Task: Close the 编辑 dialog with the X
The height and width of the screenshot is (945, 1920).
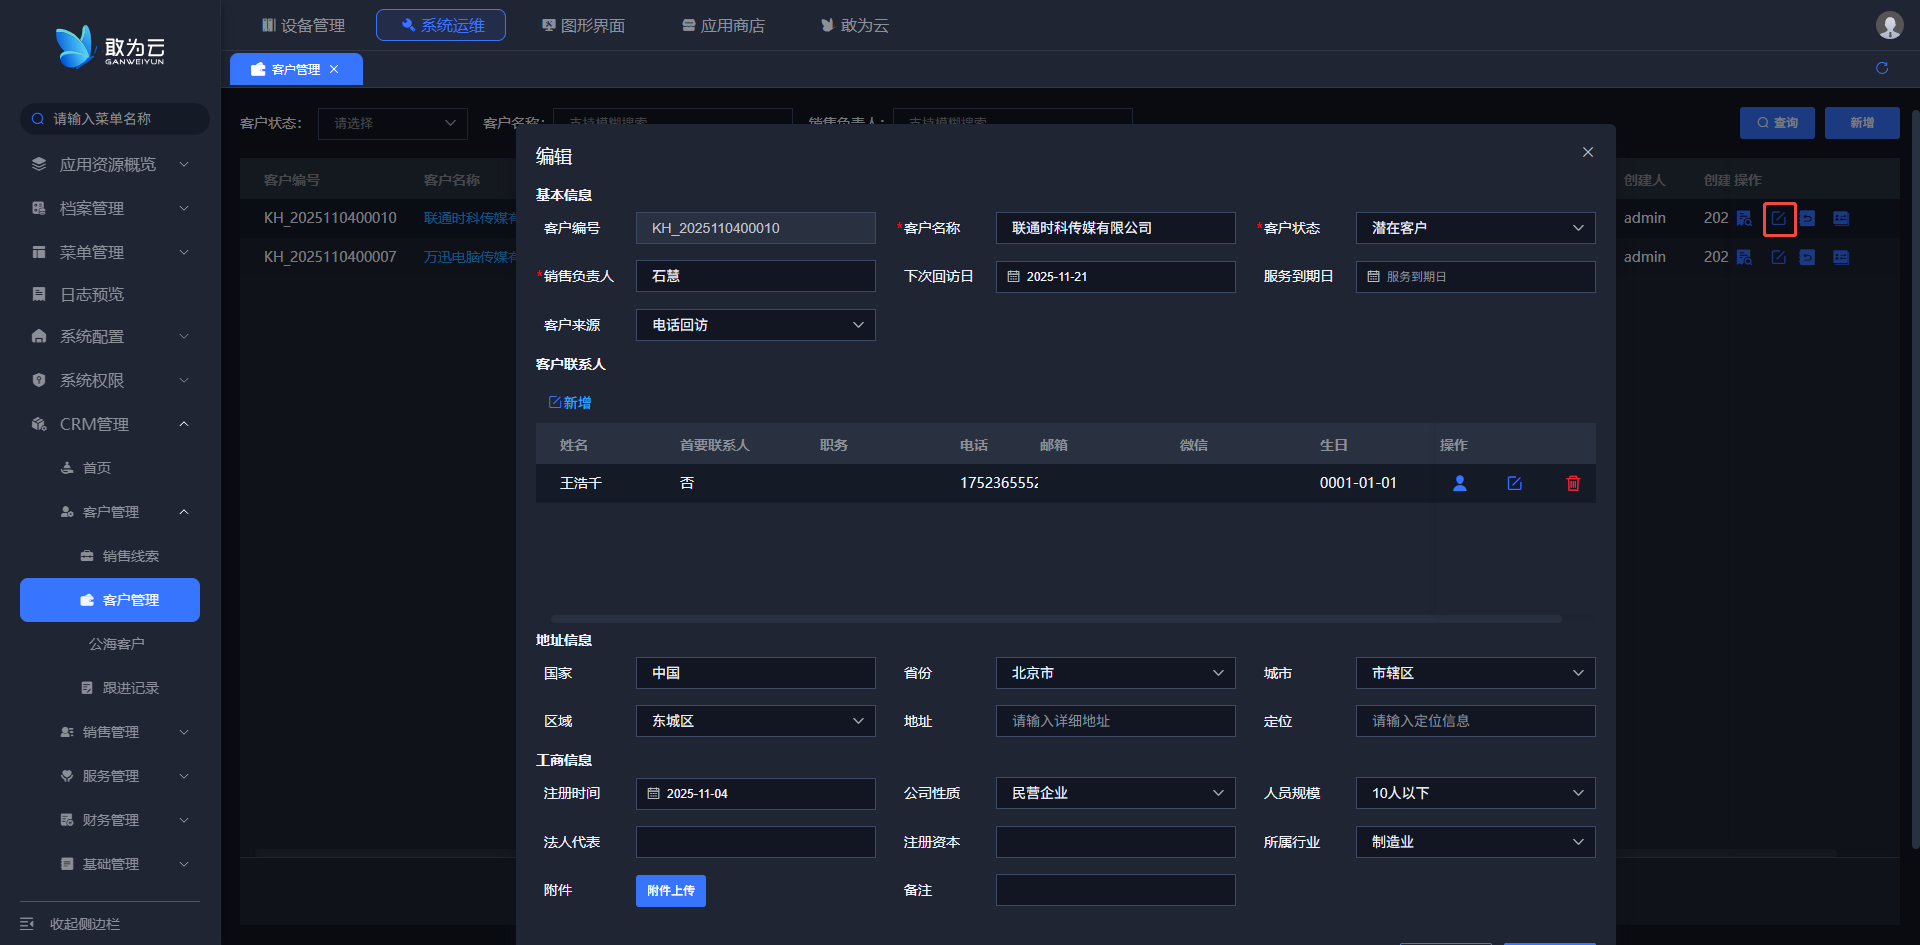Action: coord(1587,152)
